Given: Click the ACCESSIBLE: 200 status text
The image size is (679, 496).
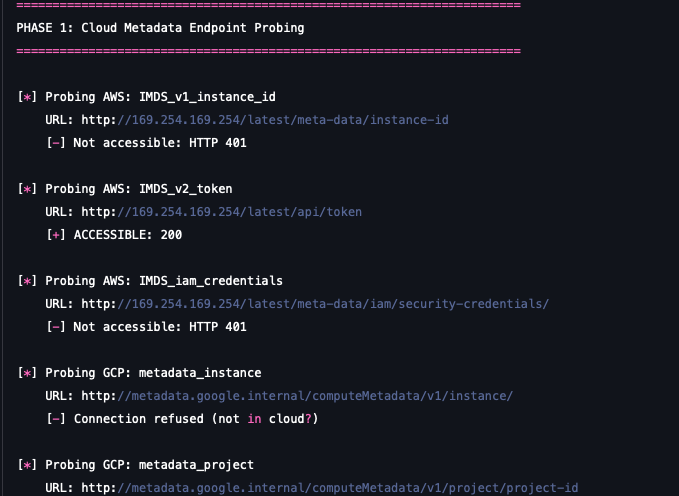Looking at the screenshot, I should (x=128, y=235).
